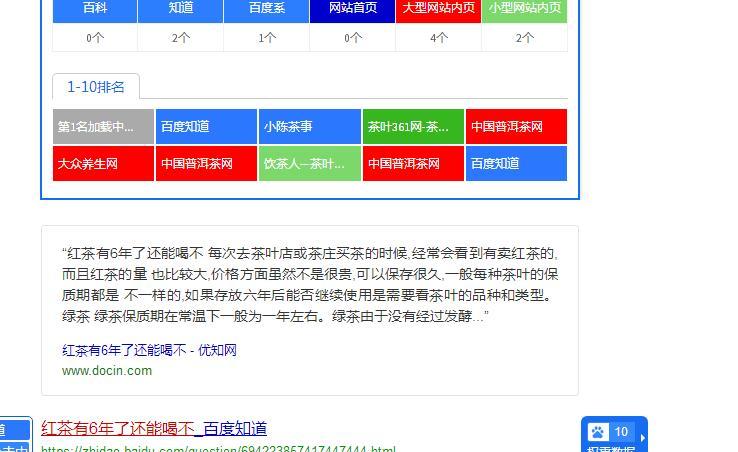Image resolution: width=738 pixels, height=452 pixels.
Task: Click the 2个 count under 小型网站内页
Action: coord(524,38)
